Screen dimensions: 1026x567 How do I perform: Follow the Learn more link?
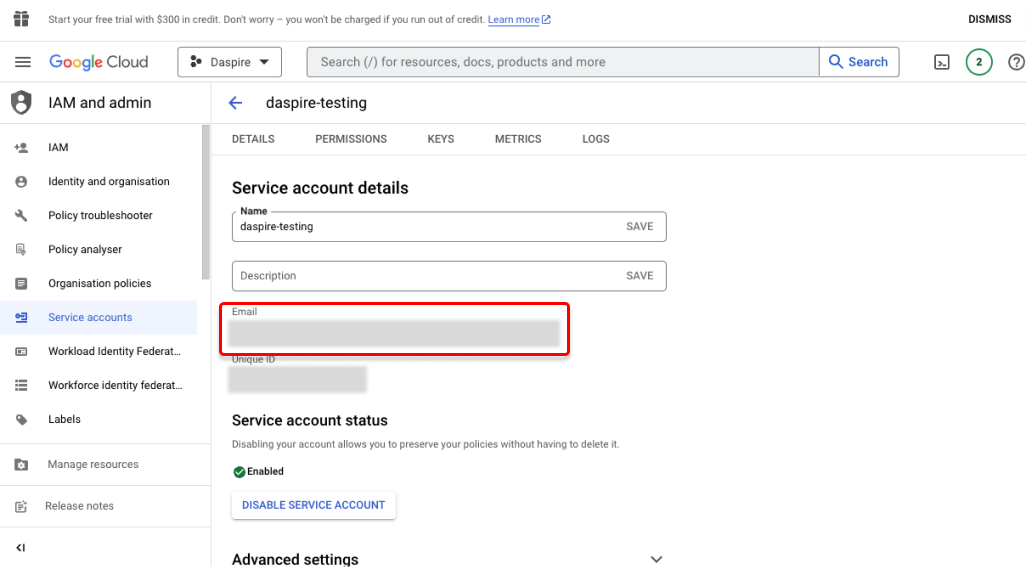point(514,20)
